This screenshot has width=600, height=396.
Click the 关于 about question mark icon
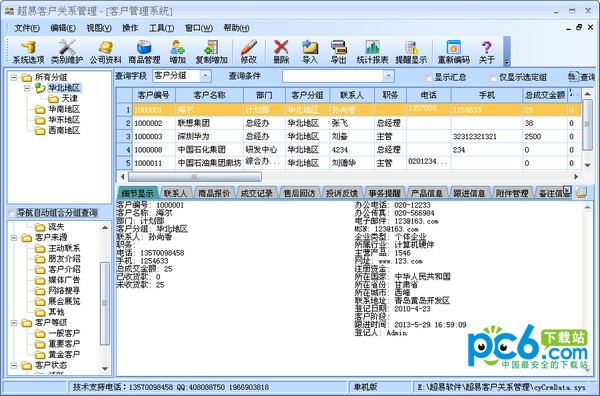coord(486,52)
